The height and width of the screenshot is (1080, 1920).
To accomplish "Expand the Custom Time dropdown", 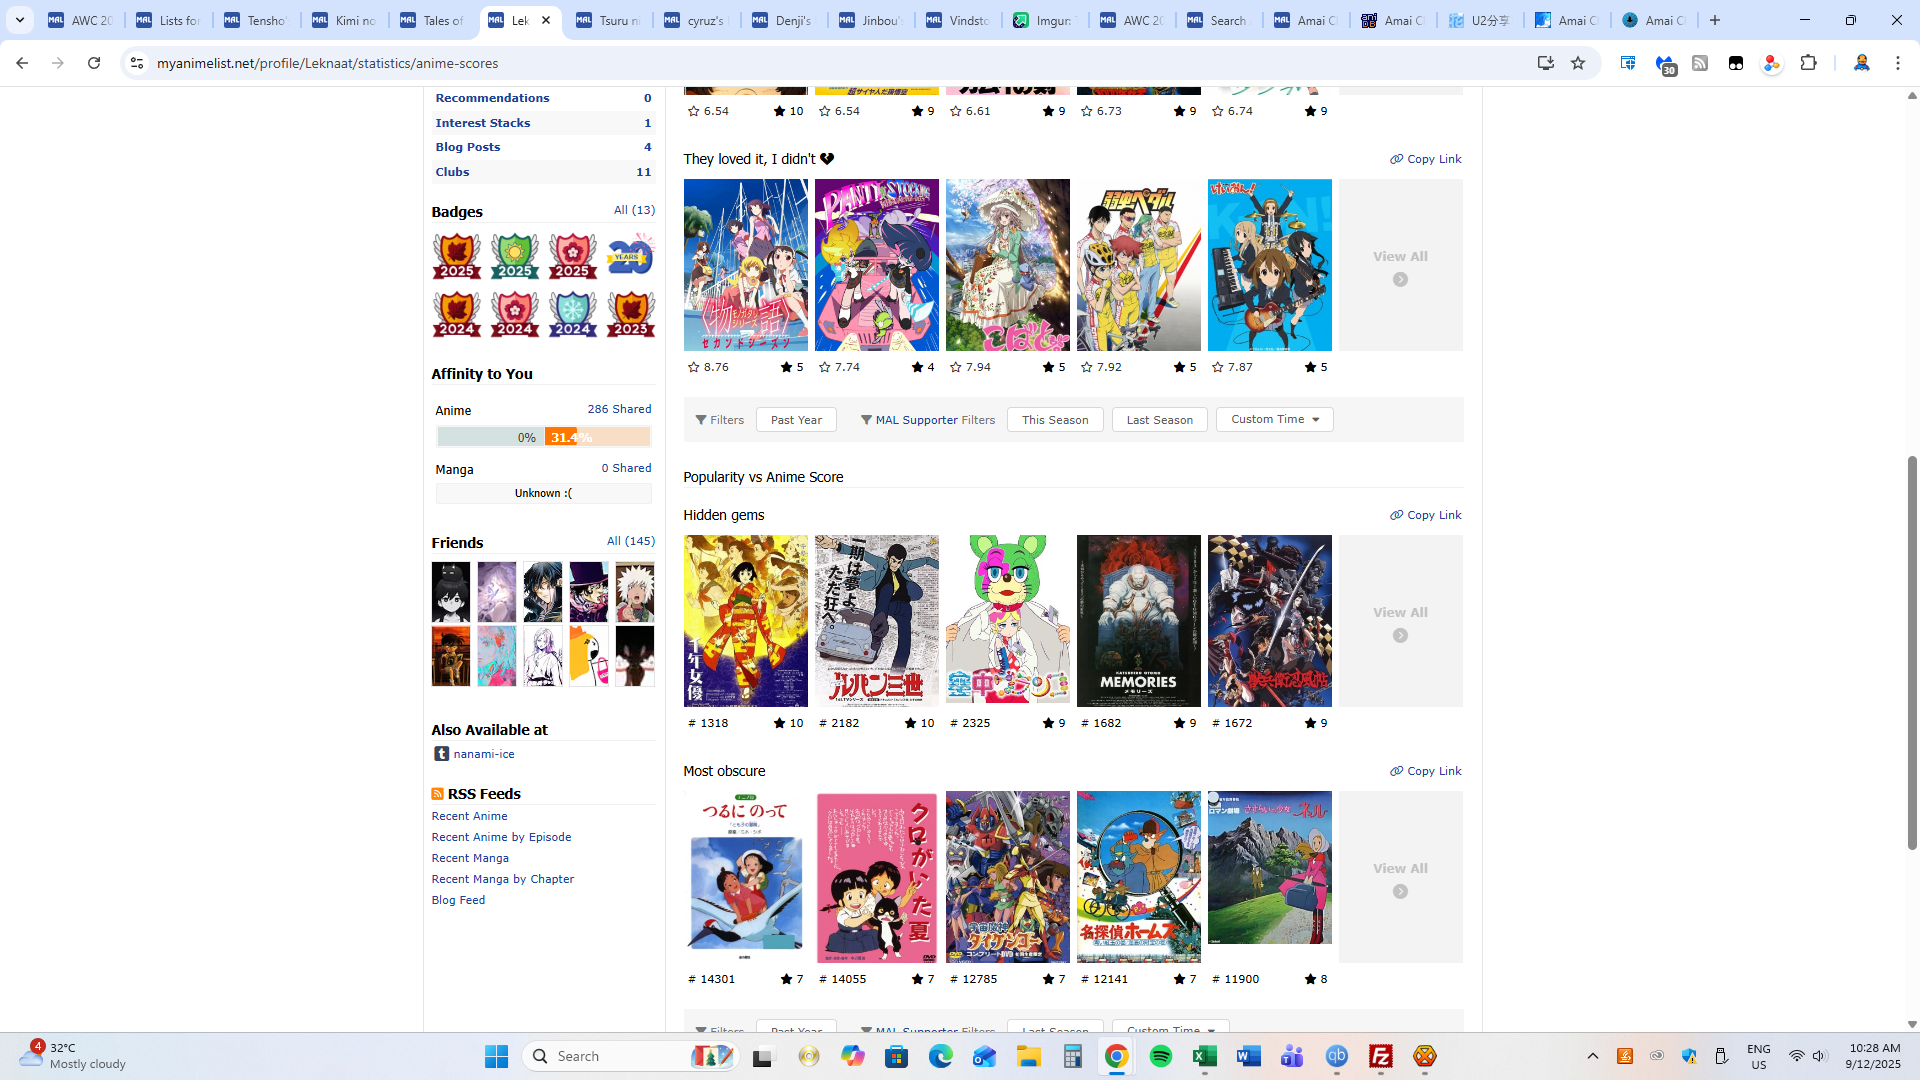I will (1274, 420).
